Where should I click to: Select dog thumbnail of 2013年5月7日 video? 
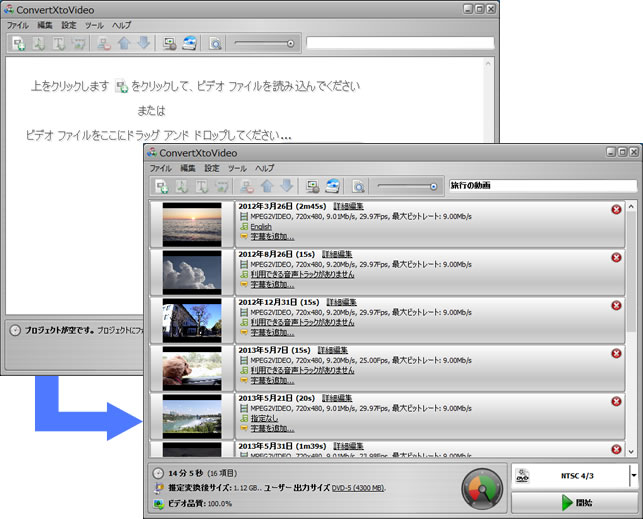point(192,369)
